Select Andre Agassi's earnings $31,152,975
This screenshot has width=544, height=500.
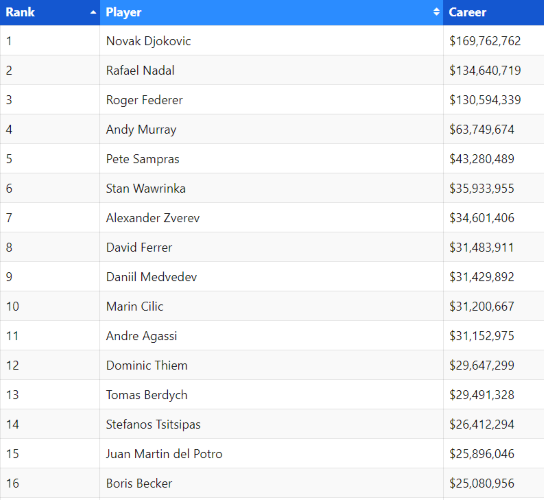point(482,336)
